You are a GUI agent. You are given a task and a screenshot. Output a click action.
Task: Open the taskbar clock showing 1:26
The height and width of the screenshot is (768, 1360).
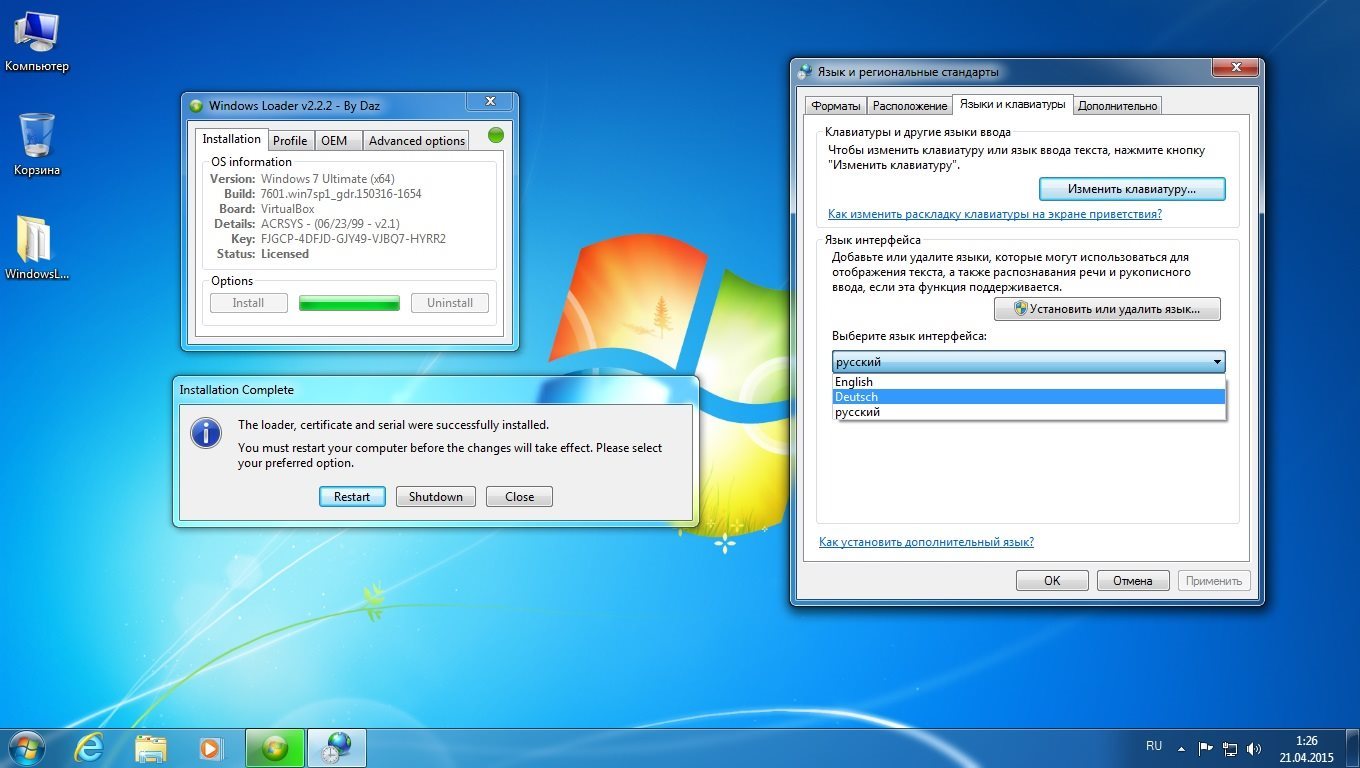point(1306,749)
